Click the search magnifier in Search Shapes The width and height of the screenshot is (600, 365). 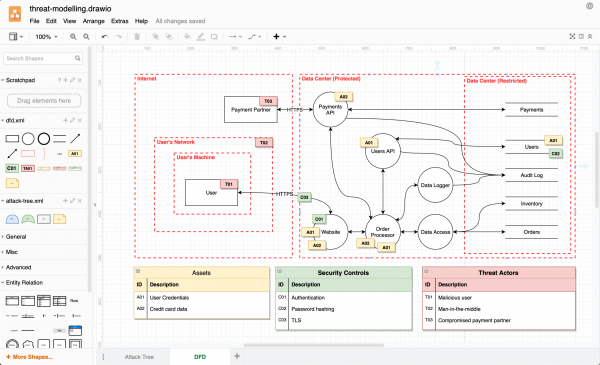click(78, 58)
